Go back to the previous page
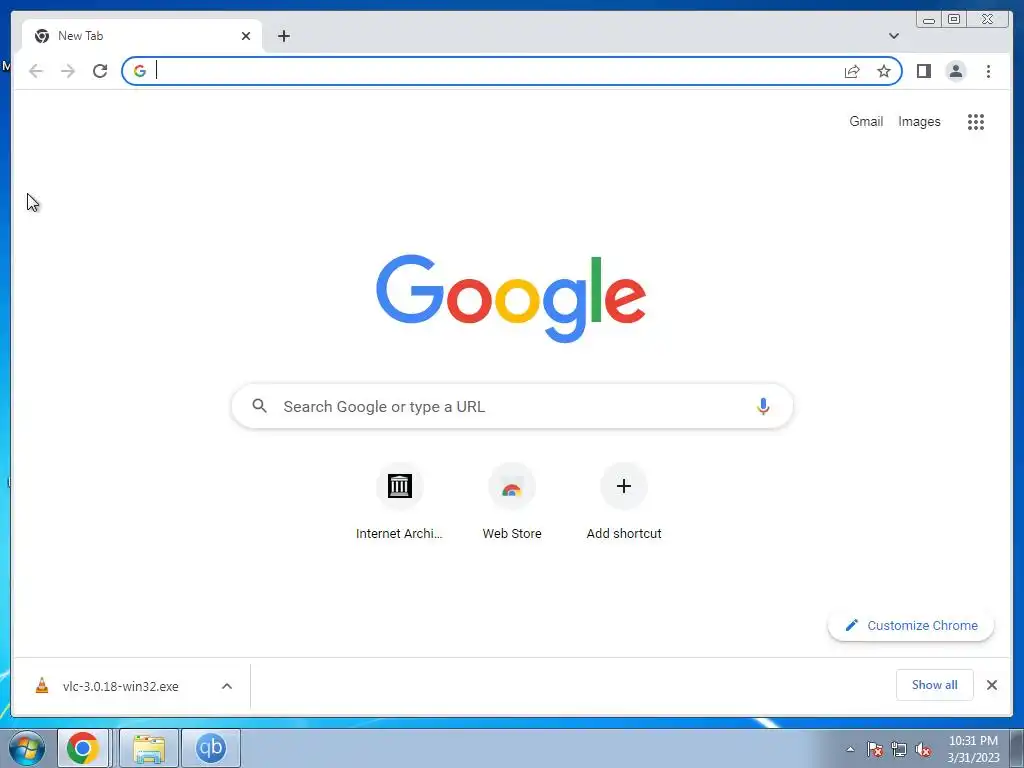This screenshot has width=1024, height=768. [x=36, y=71]
